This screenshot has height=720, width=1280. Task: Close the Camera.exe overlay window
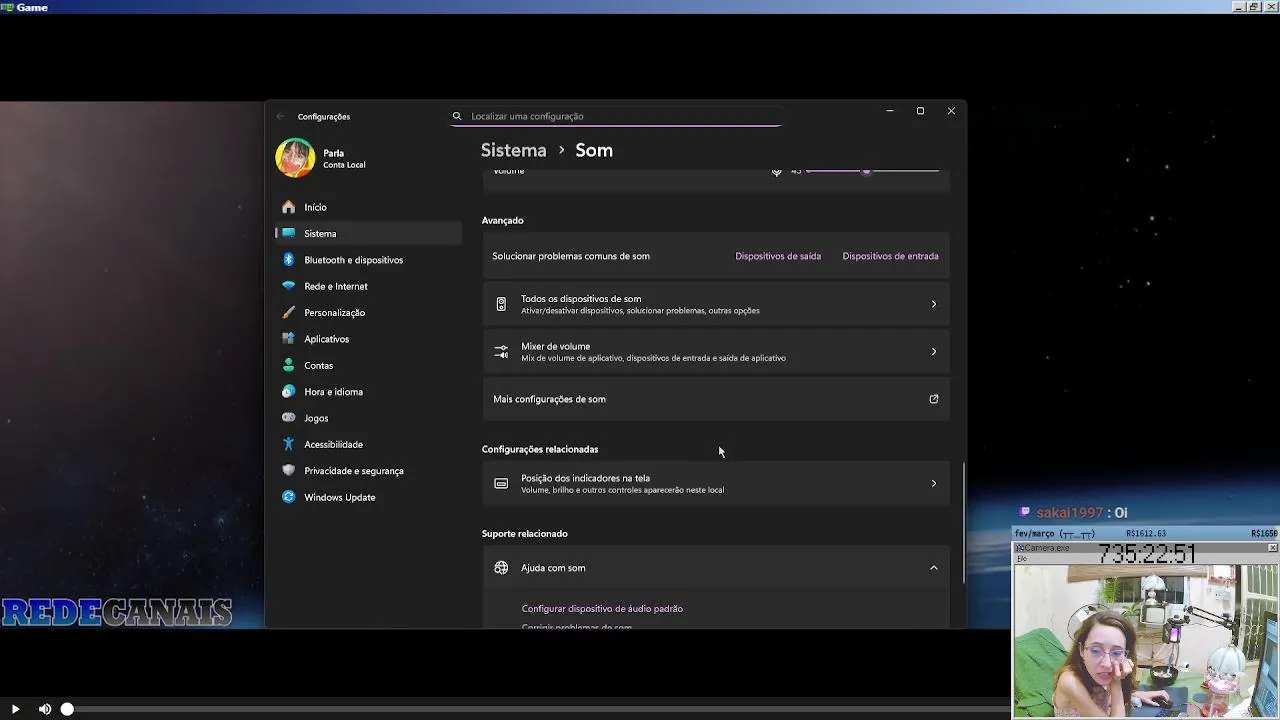tap(1272, 548)
